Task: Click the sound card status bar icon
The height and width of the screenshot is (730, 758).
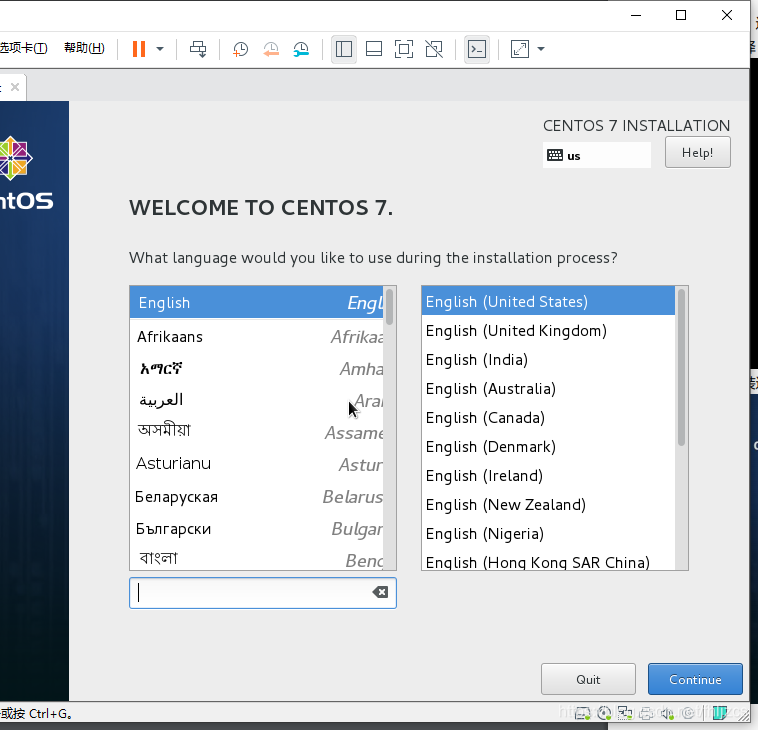Action: click(x=667, y=713)
